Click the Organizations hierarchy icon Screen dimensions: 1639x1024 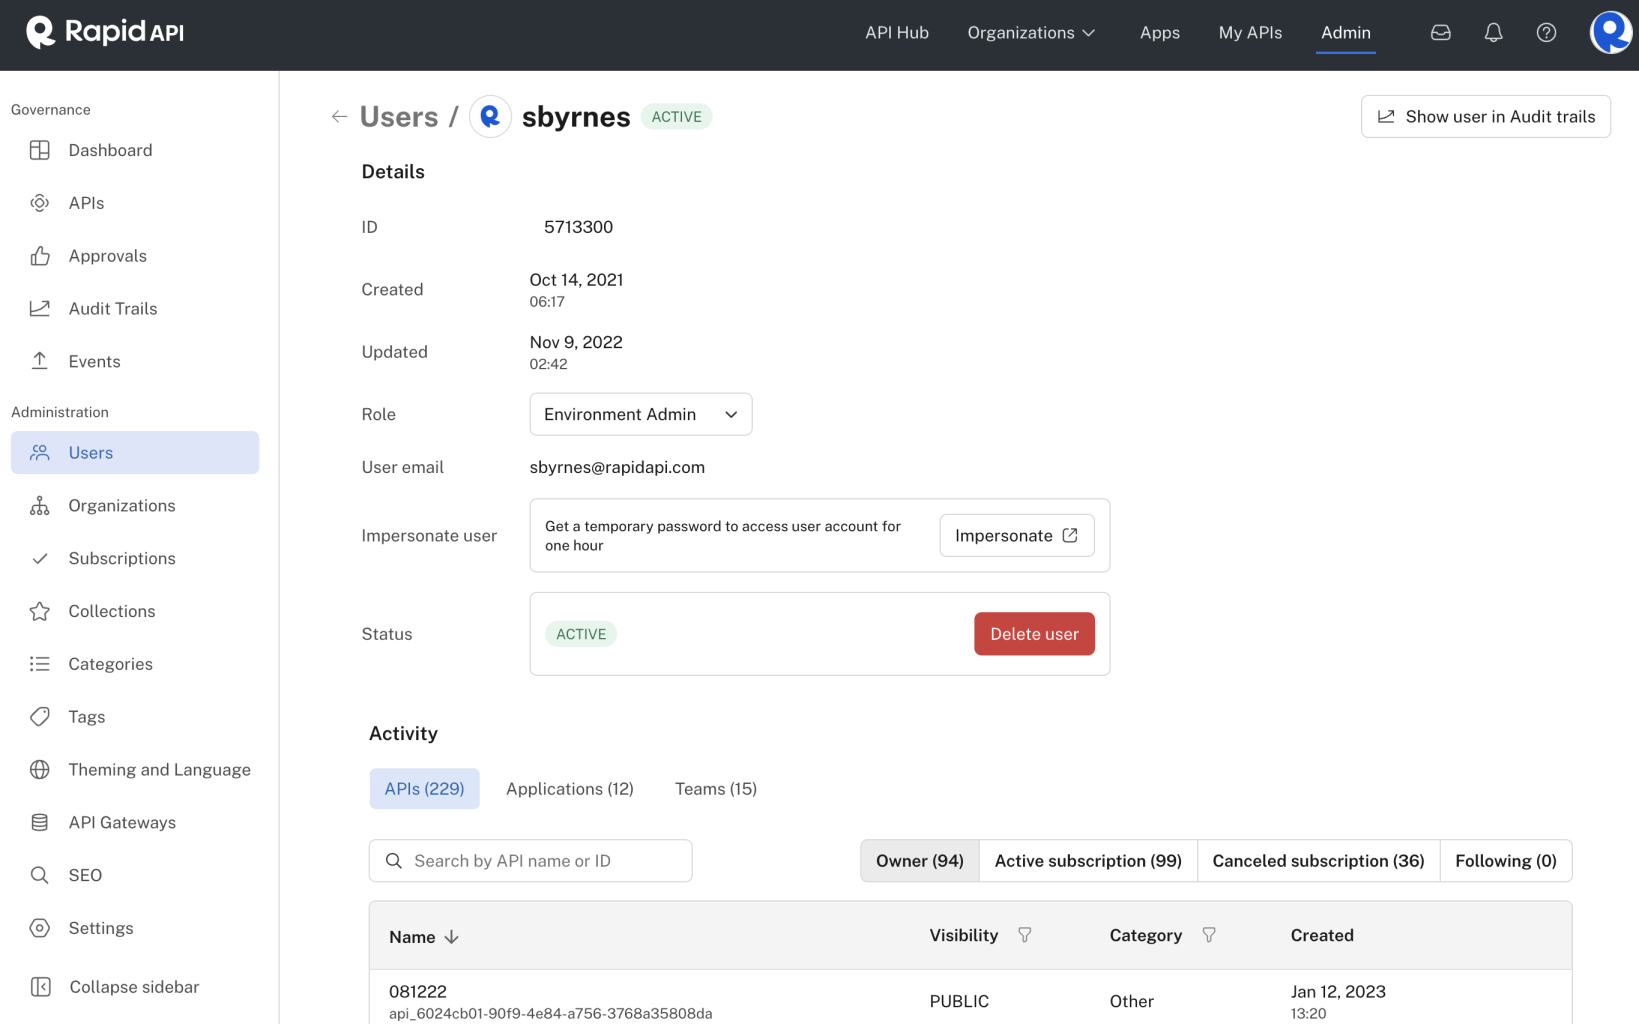[x=40, y=506]
